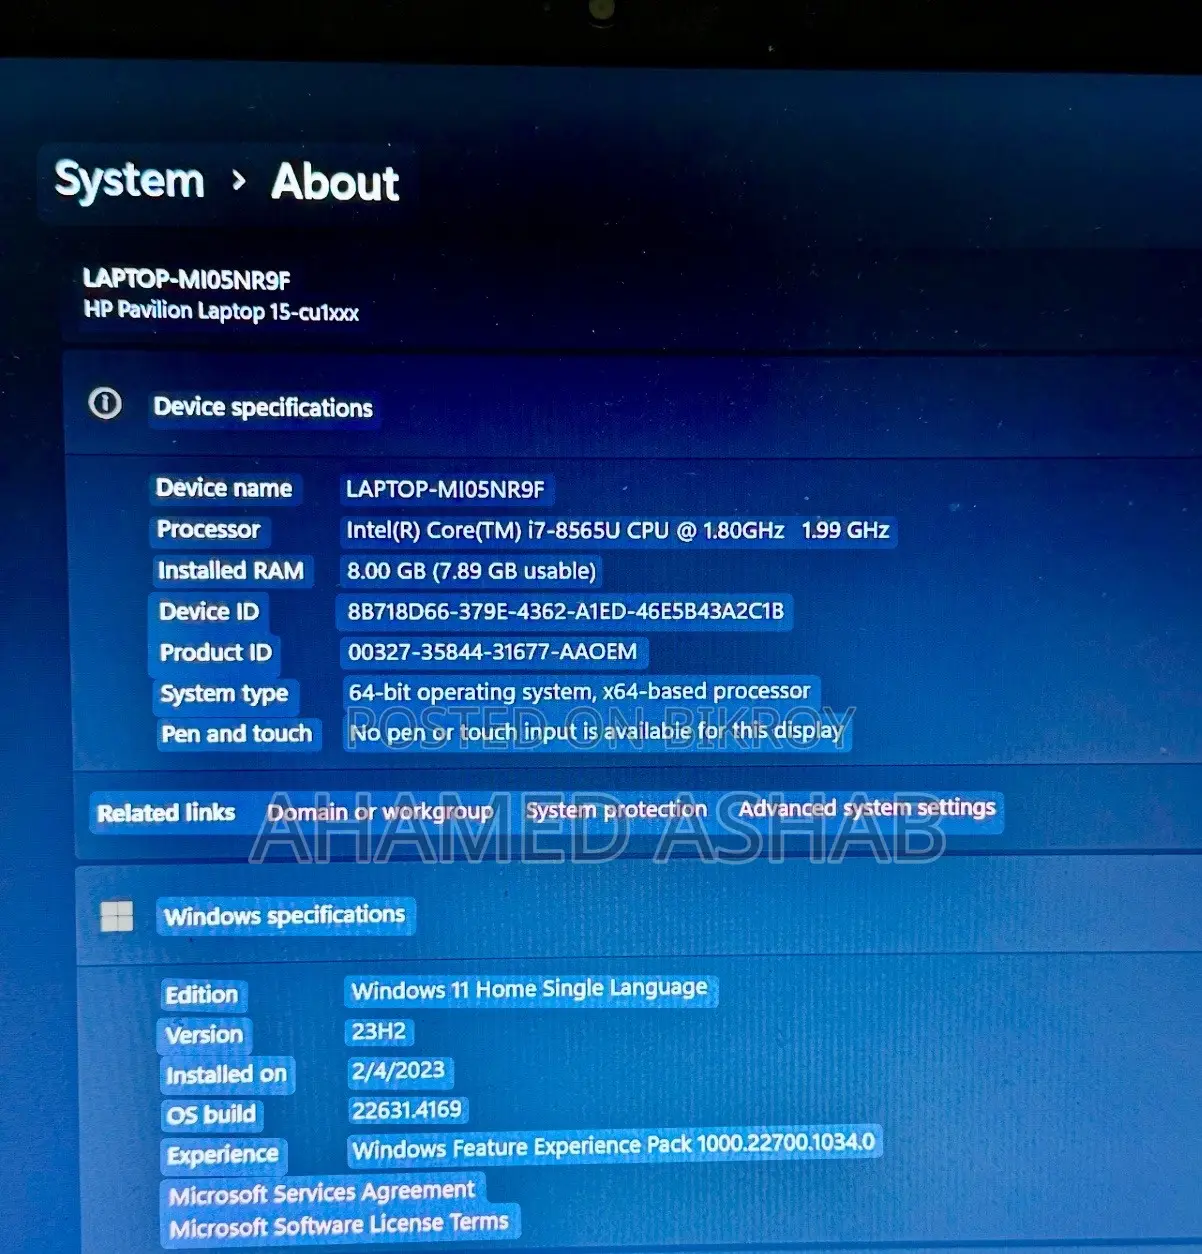
Task: Open Microsoft Software License Terms link
Action: pyautogui.click(x=338, y=1224)
